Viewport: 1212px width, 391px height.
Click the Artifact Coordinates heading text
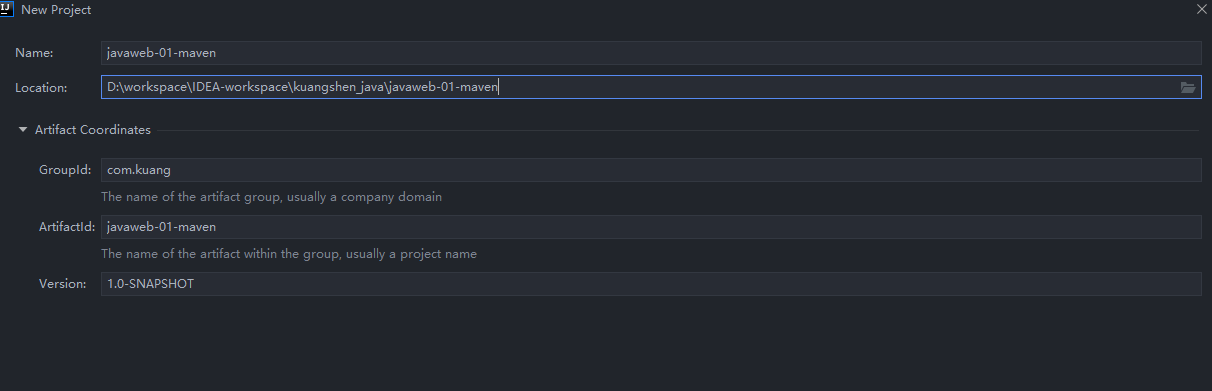pyautogui.click(x=93, y=130)
